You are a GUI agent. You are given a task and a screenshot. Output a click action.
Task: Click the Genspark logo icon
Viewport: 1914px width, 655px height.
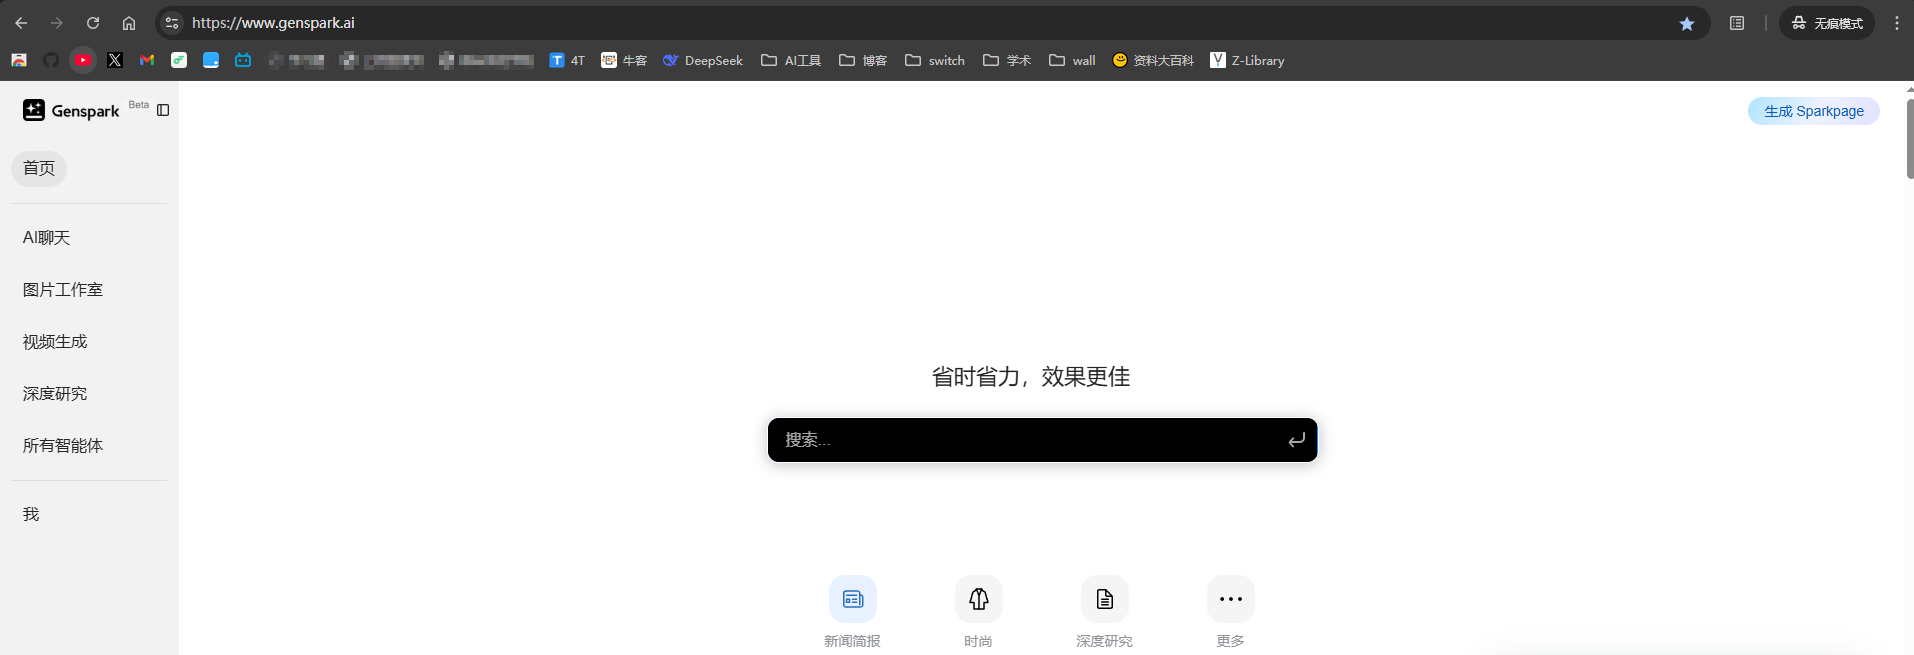coord(34,110)
